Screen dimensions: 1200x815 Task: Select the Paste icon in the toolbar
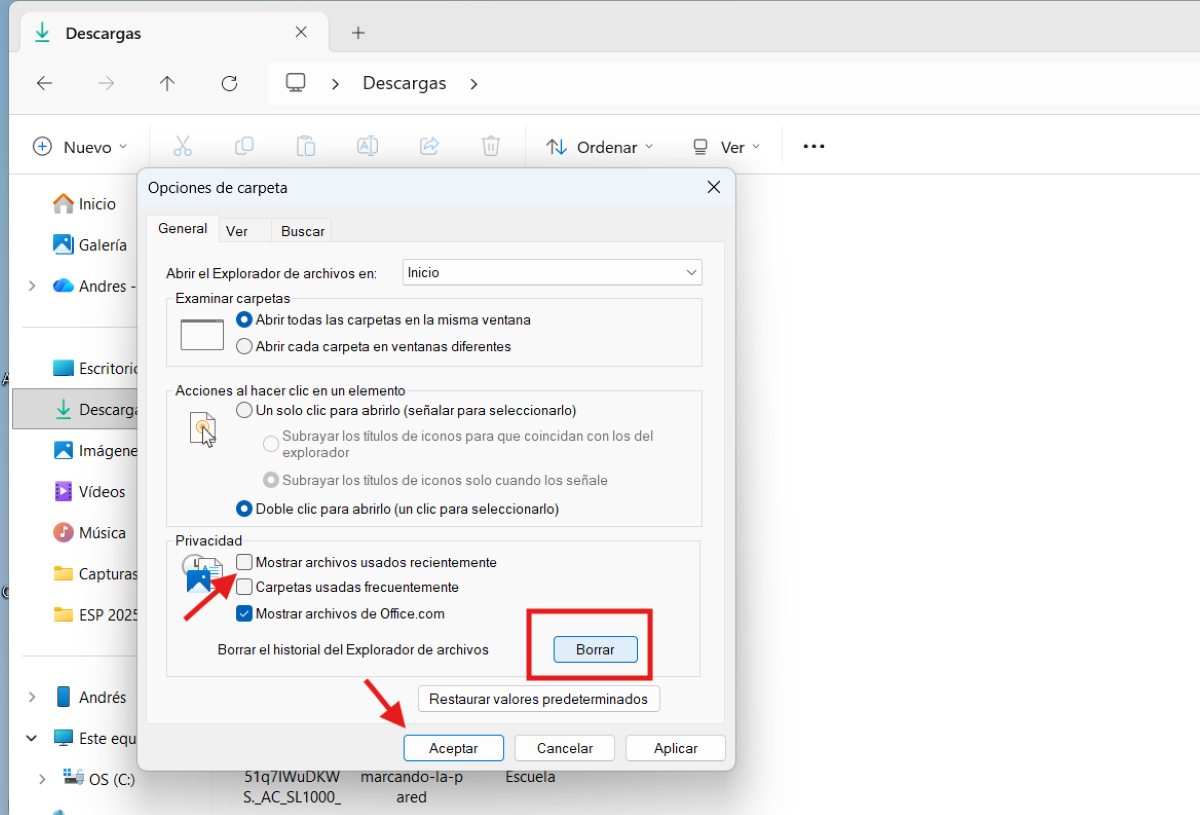click(306, 146)
